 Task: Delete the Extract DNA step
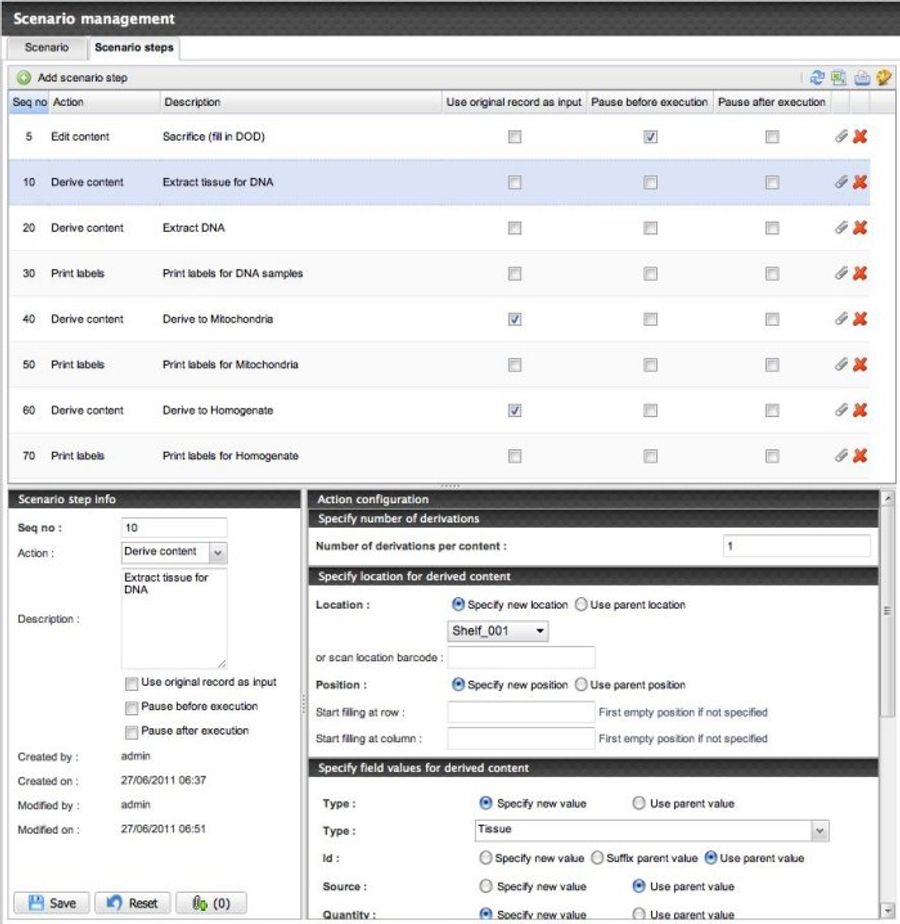pos(858,227)
